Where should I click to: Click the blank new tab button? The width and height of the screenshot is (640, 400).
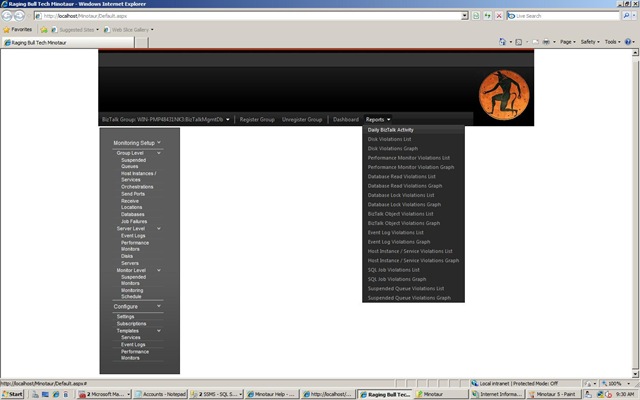141,42
